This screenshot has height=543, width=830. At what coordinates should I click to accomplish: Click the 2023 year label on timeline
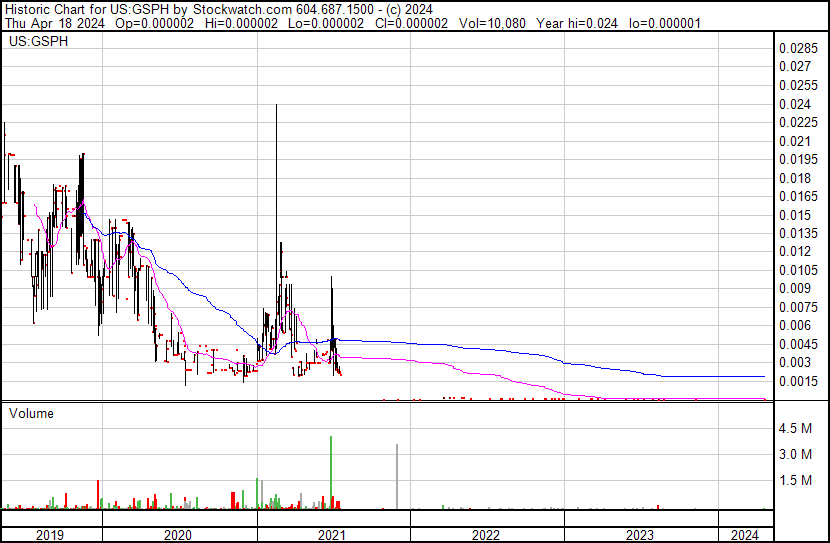click(640, 535)
